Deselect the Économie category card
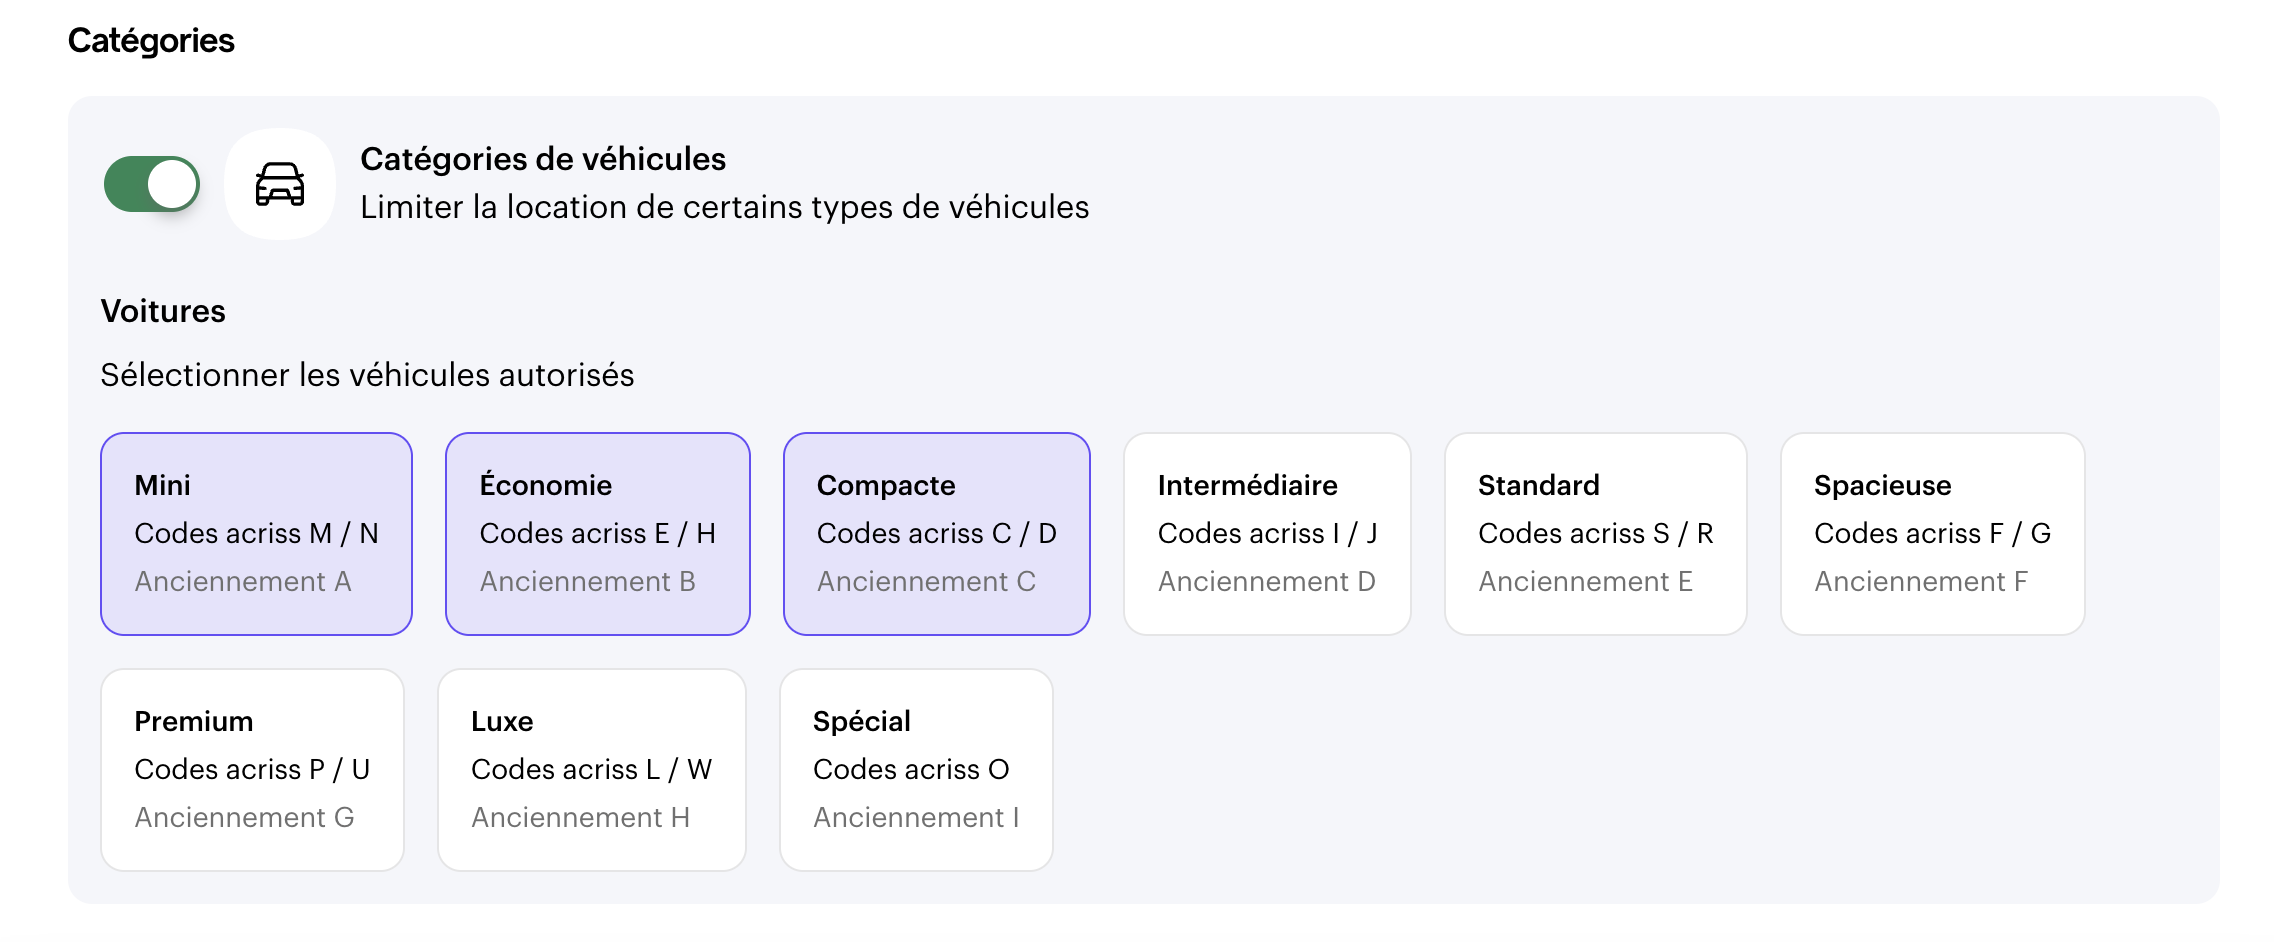The image size is (2274, 942). coord(598,534)
